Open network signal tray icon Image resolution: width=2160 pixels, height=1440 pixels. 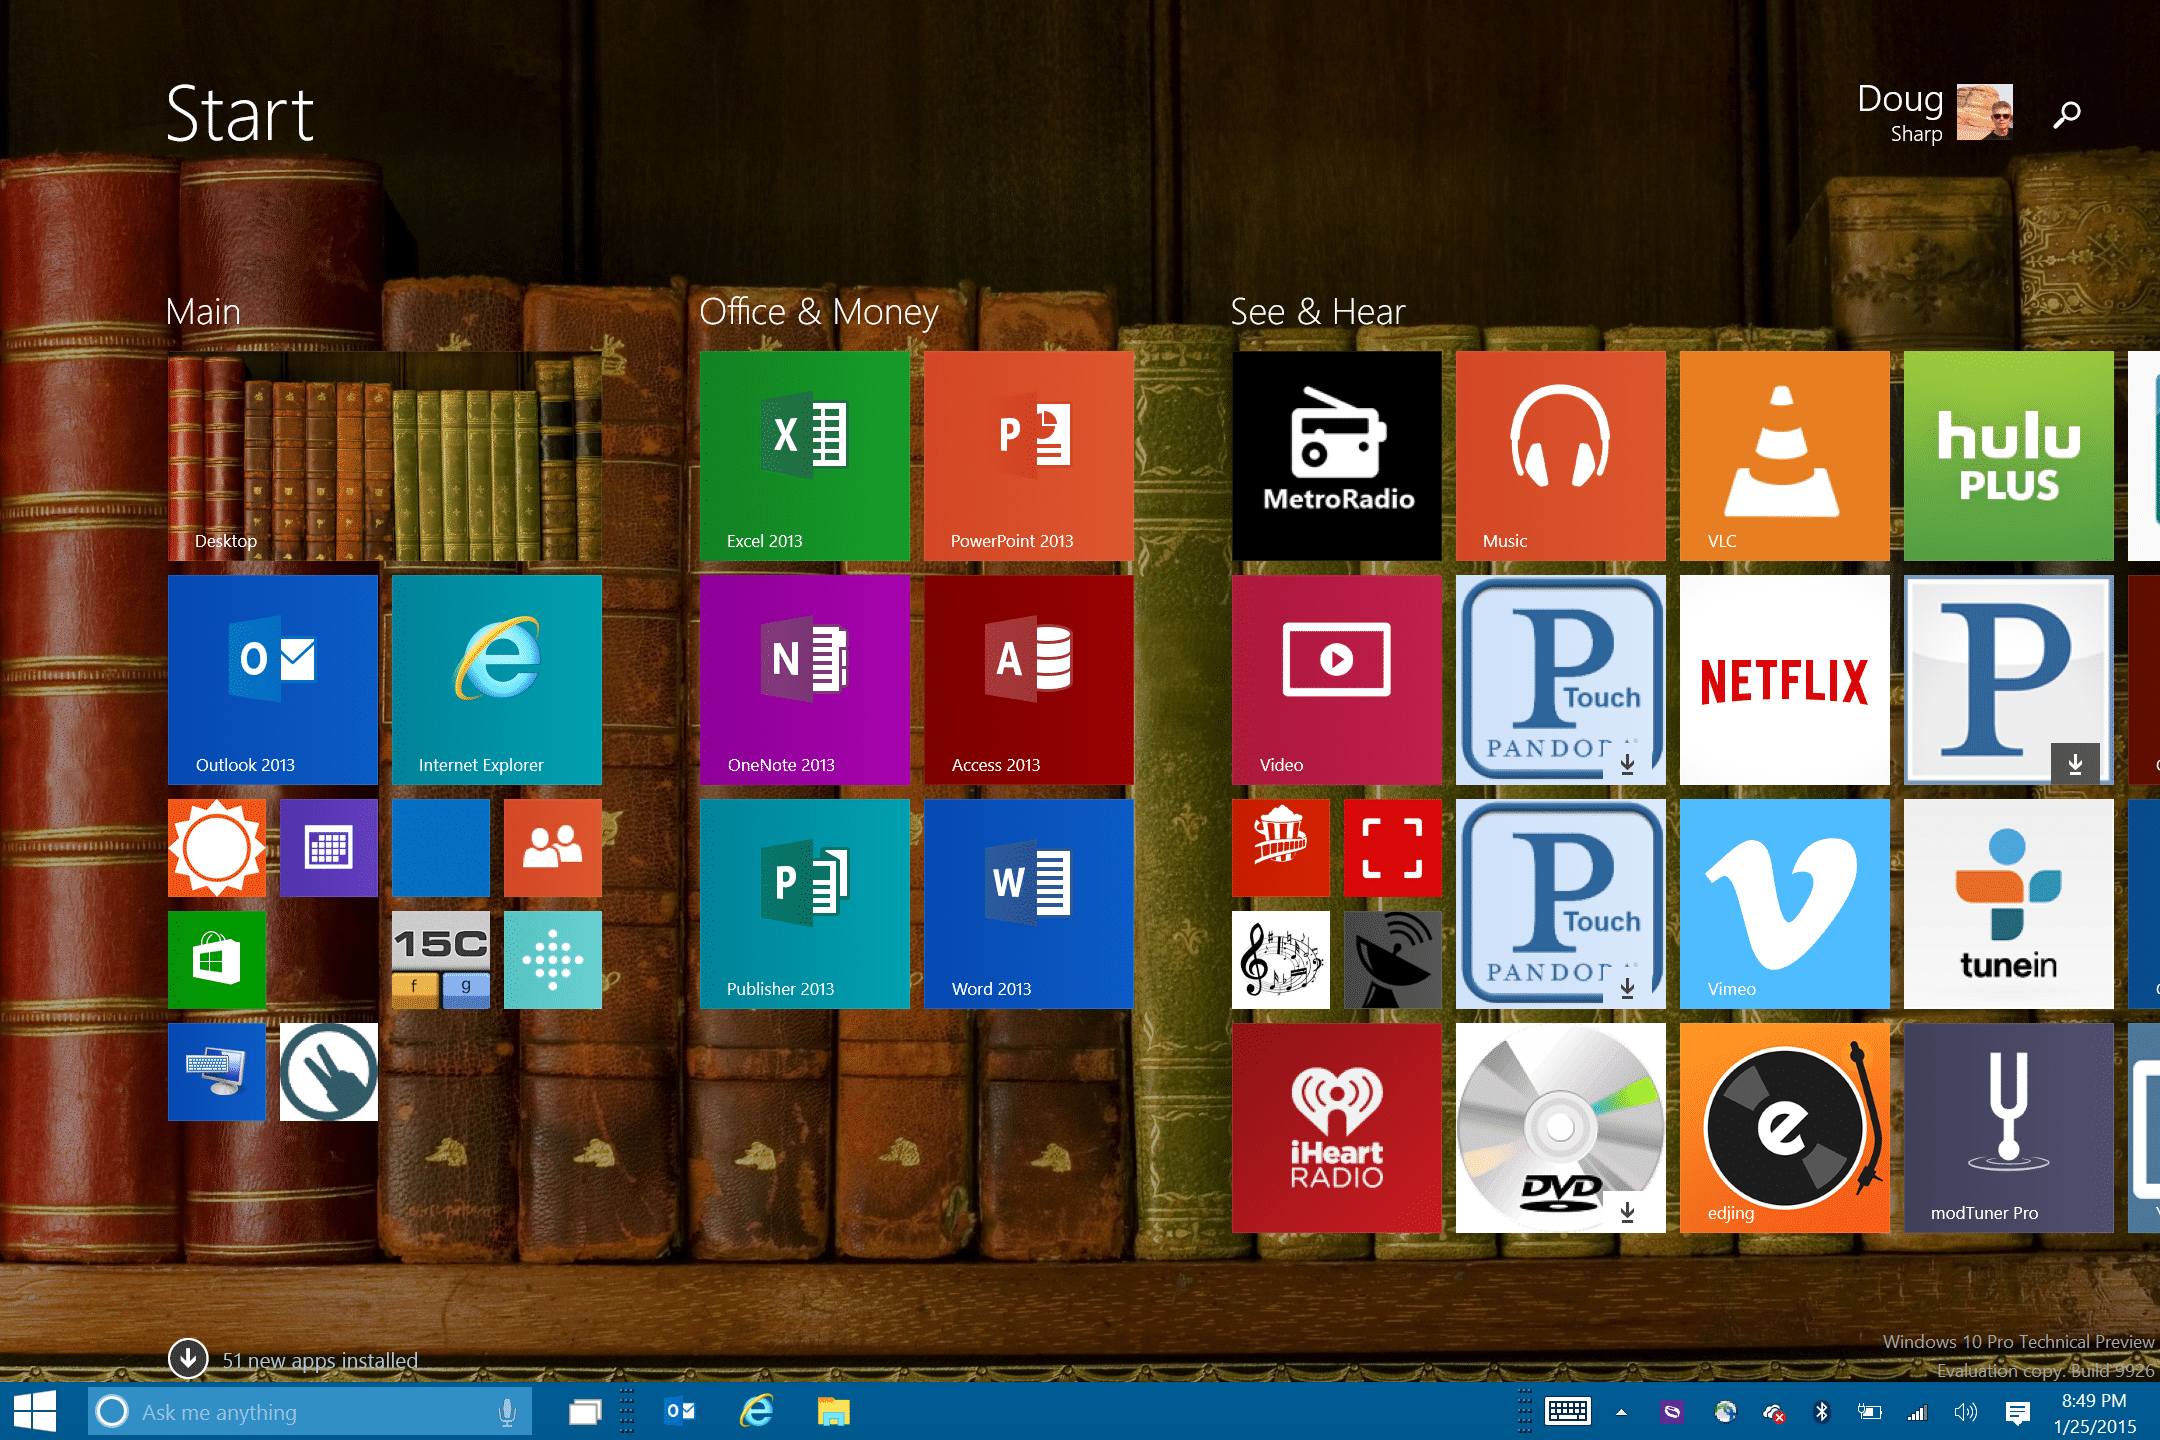[1917, 1412]
